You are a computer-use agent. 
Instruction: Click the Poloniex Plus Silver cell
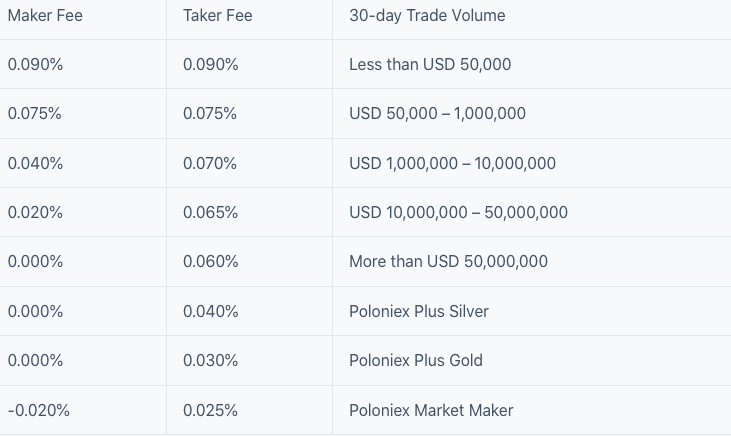tap(419, 311)
